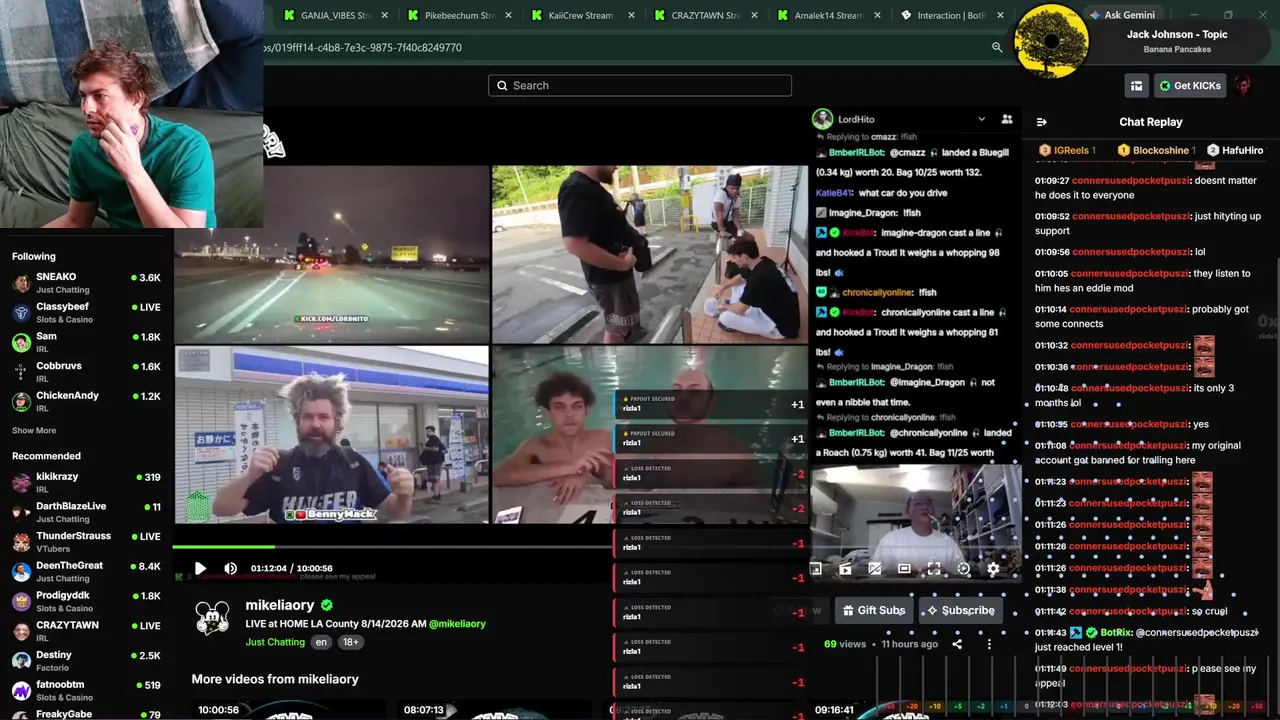Open CRAZYTAWN recommended channel
Viewport: 1280px width, 720px height.
(x=86, y=631)
